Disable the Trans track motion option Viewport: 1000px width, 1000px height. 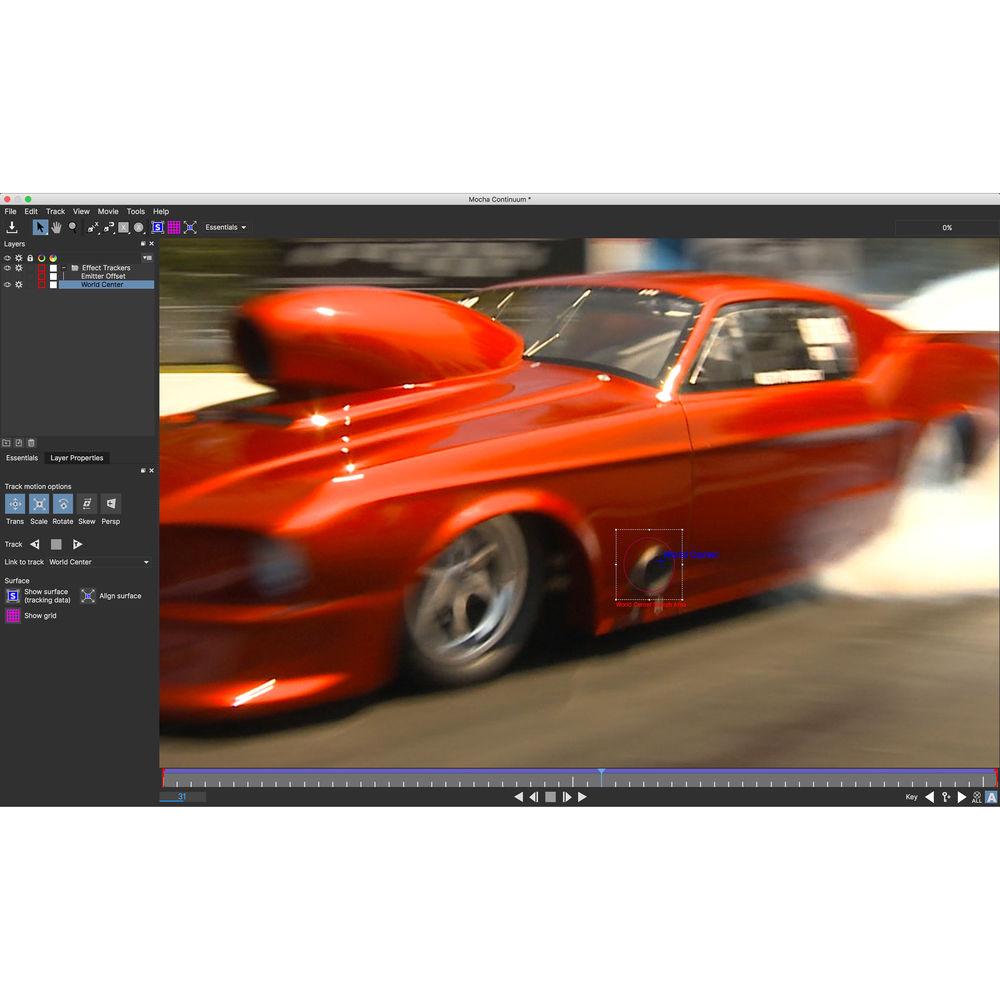tap(15, 504)
